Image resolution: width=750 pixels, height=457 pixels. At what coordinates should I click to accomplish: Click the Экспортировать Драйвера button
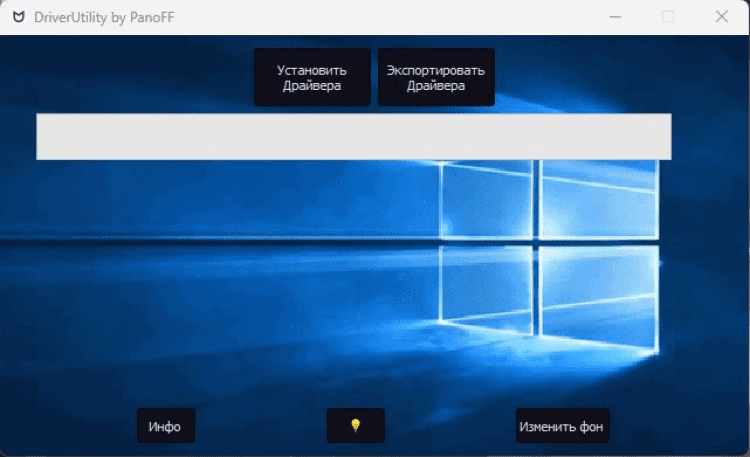click(436, 77)
